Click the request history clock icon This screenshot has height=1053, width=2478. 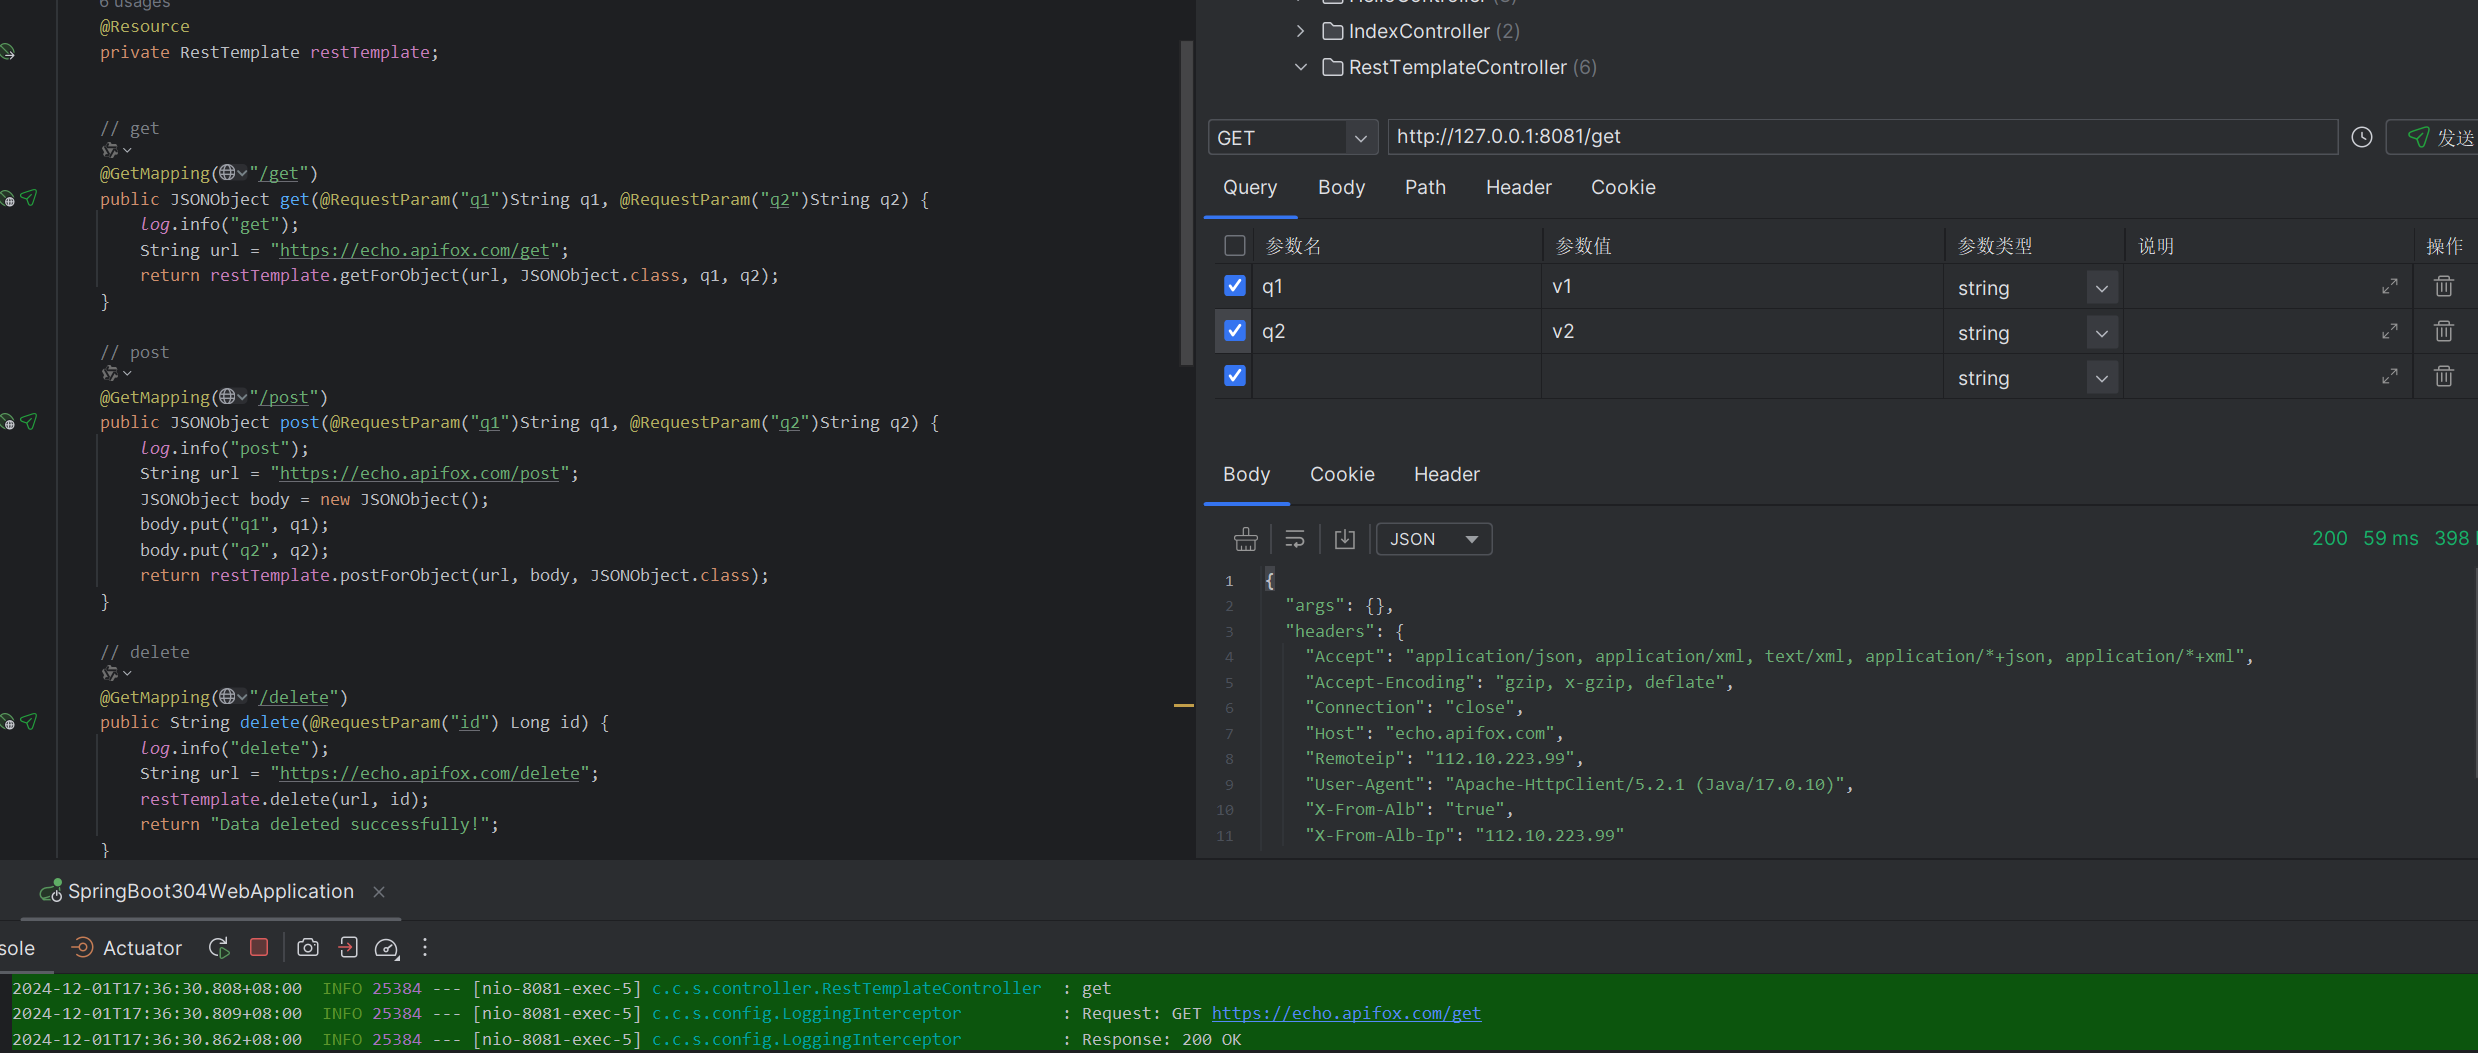click(x=2362, y=137)
